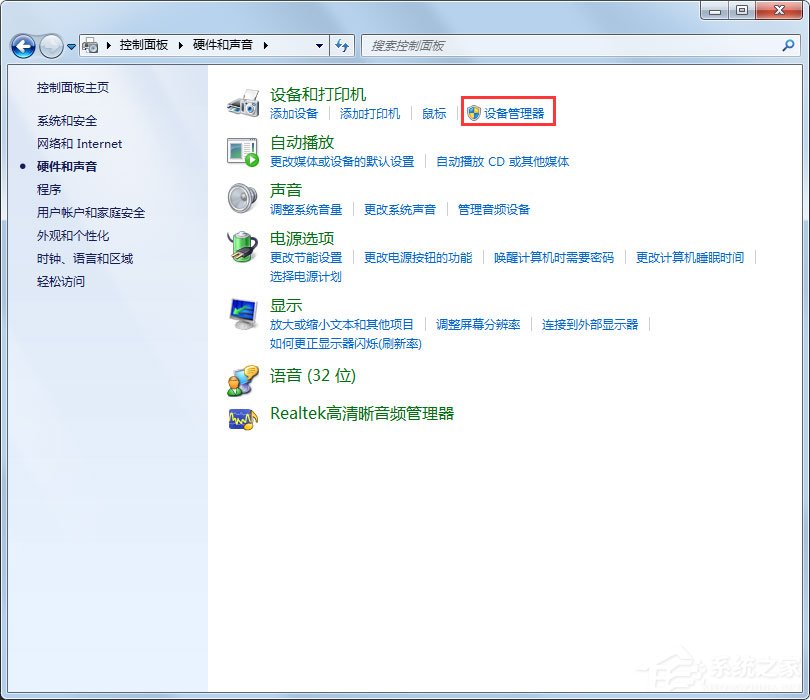Click the refresh icon in the address bar
The width and height of the screenshot is (810, 700).
pyautogui.click(x=340, y=45)
